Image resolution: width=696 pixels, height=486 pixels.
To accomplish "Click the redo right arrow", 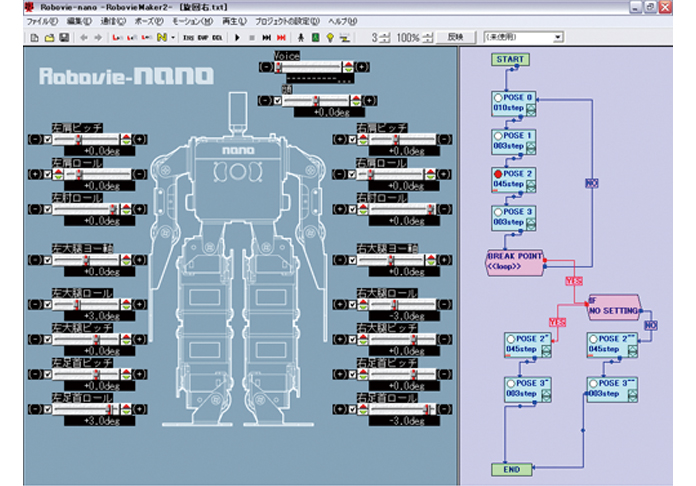I will 99,38.
